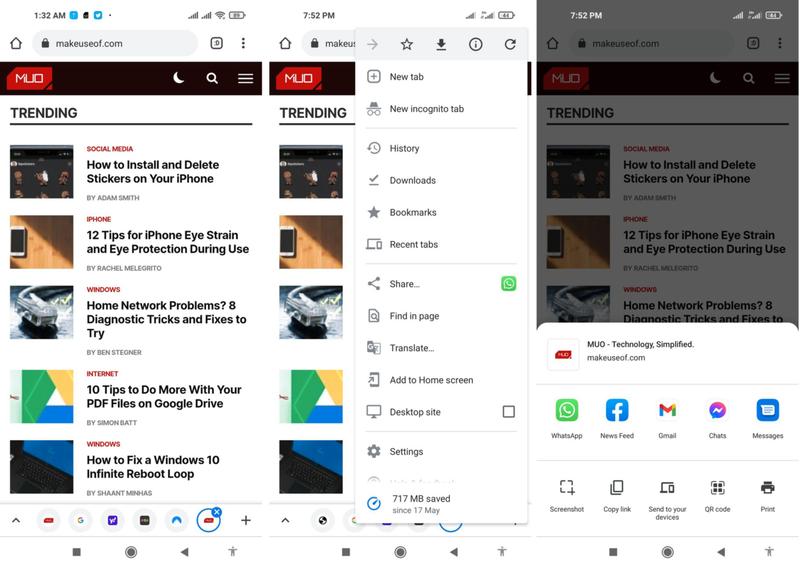Click MUO logo in left phone
Screen dimensions: 800x568
point(29,78)
